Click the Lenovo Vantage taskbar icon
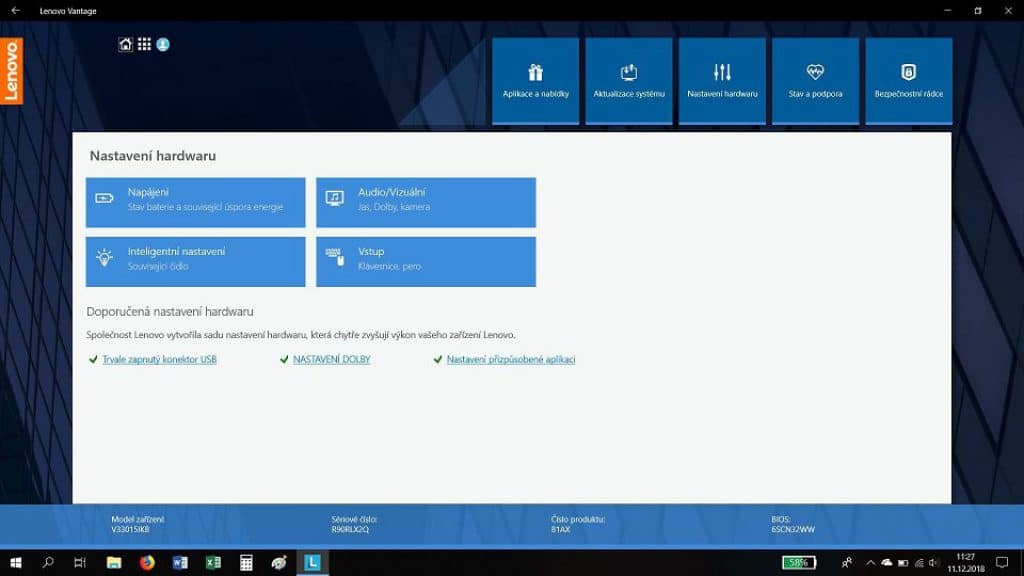Screen dimensions: 1024x576 click(312, 562)
